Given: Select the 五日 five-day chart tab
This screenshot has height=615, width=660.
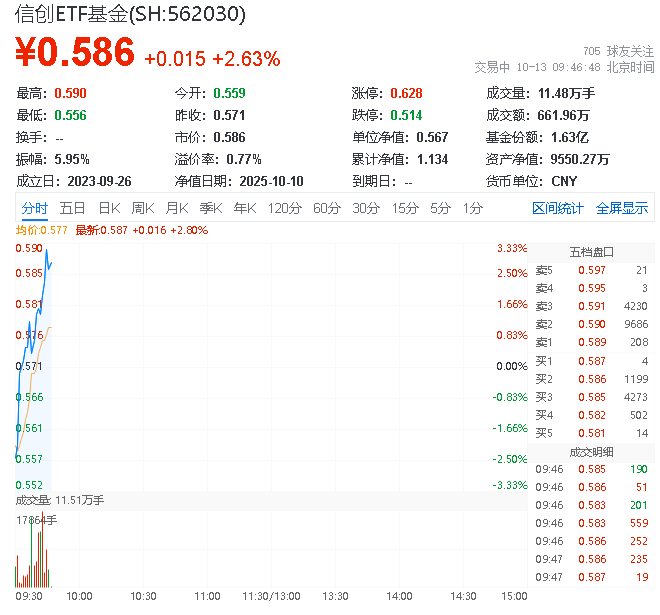Looking at the screenshot, I should coord(72,208).
